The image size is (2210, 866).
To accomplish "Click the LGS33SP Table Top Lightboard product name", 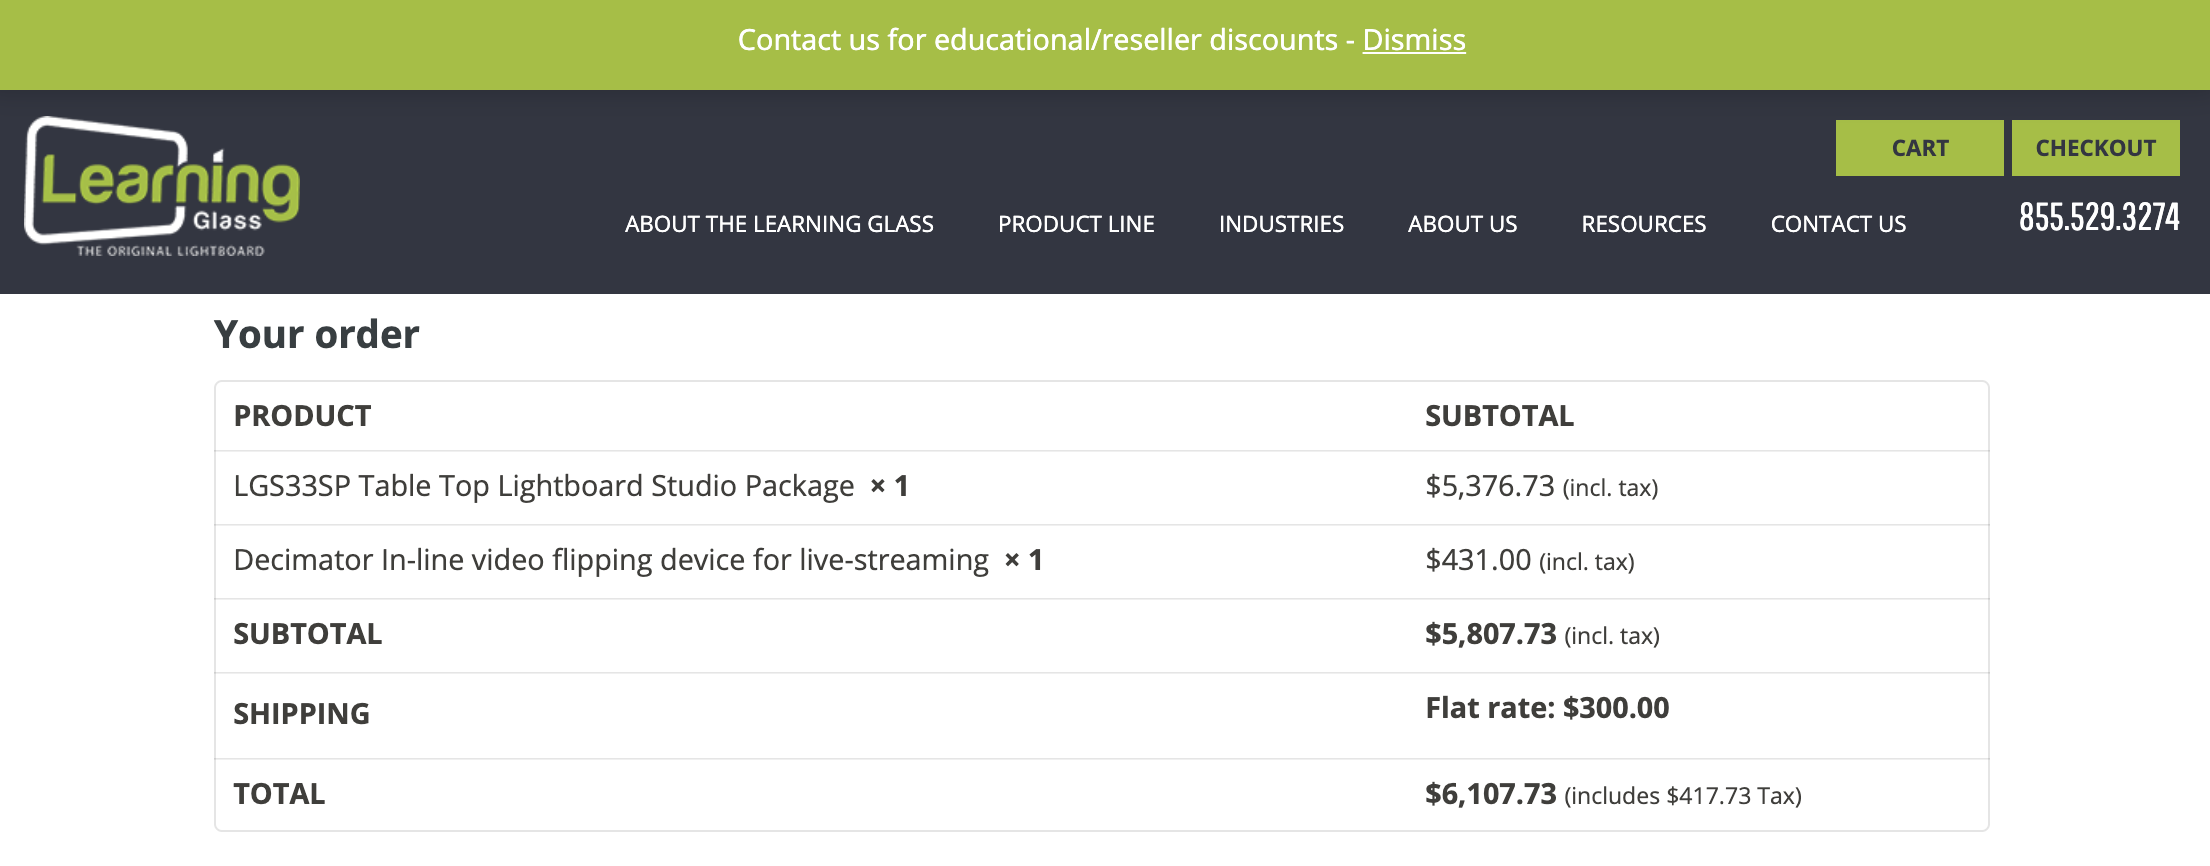I will tap(543, 486).
